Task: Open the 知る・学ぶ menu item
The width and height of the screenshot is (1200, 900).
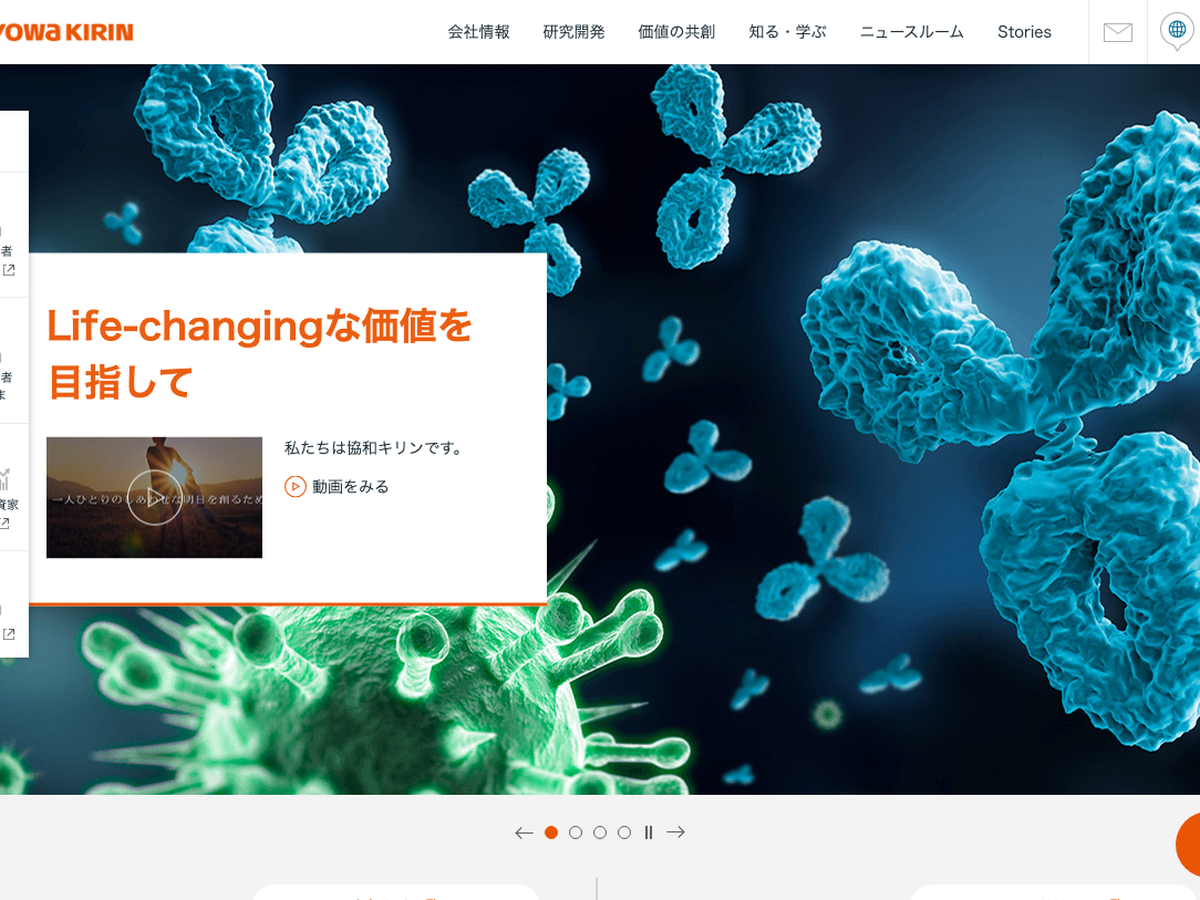Action: tap(788, 32)
